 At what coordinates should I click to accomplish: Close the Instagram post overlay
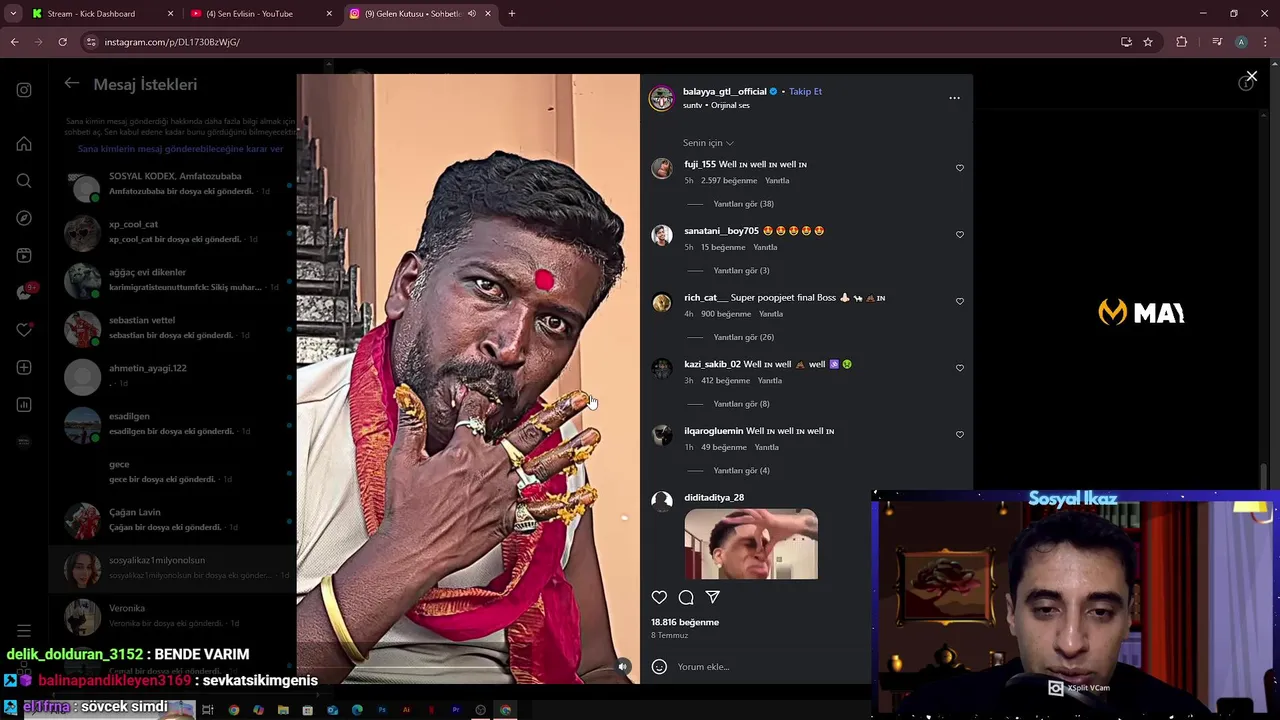1251,76
